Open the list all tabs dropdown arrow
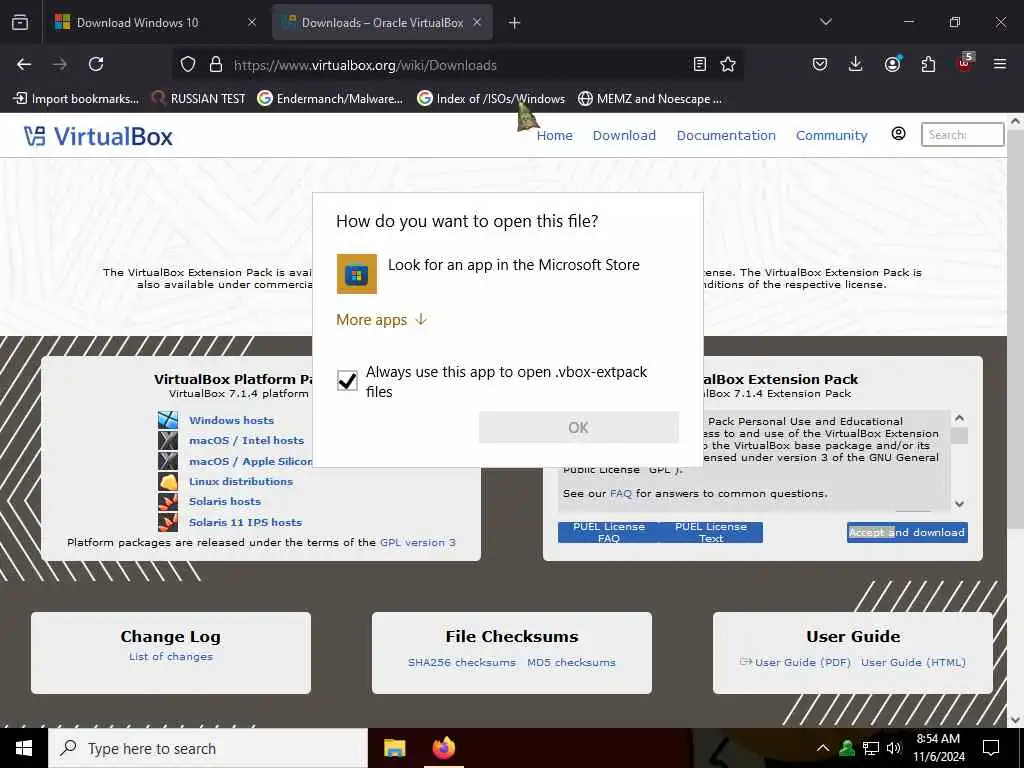 825,22
